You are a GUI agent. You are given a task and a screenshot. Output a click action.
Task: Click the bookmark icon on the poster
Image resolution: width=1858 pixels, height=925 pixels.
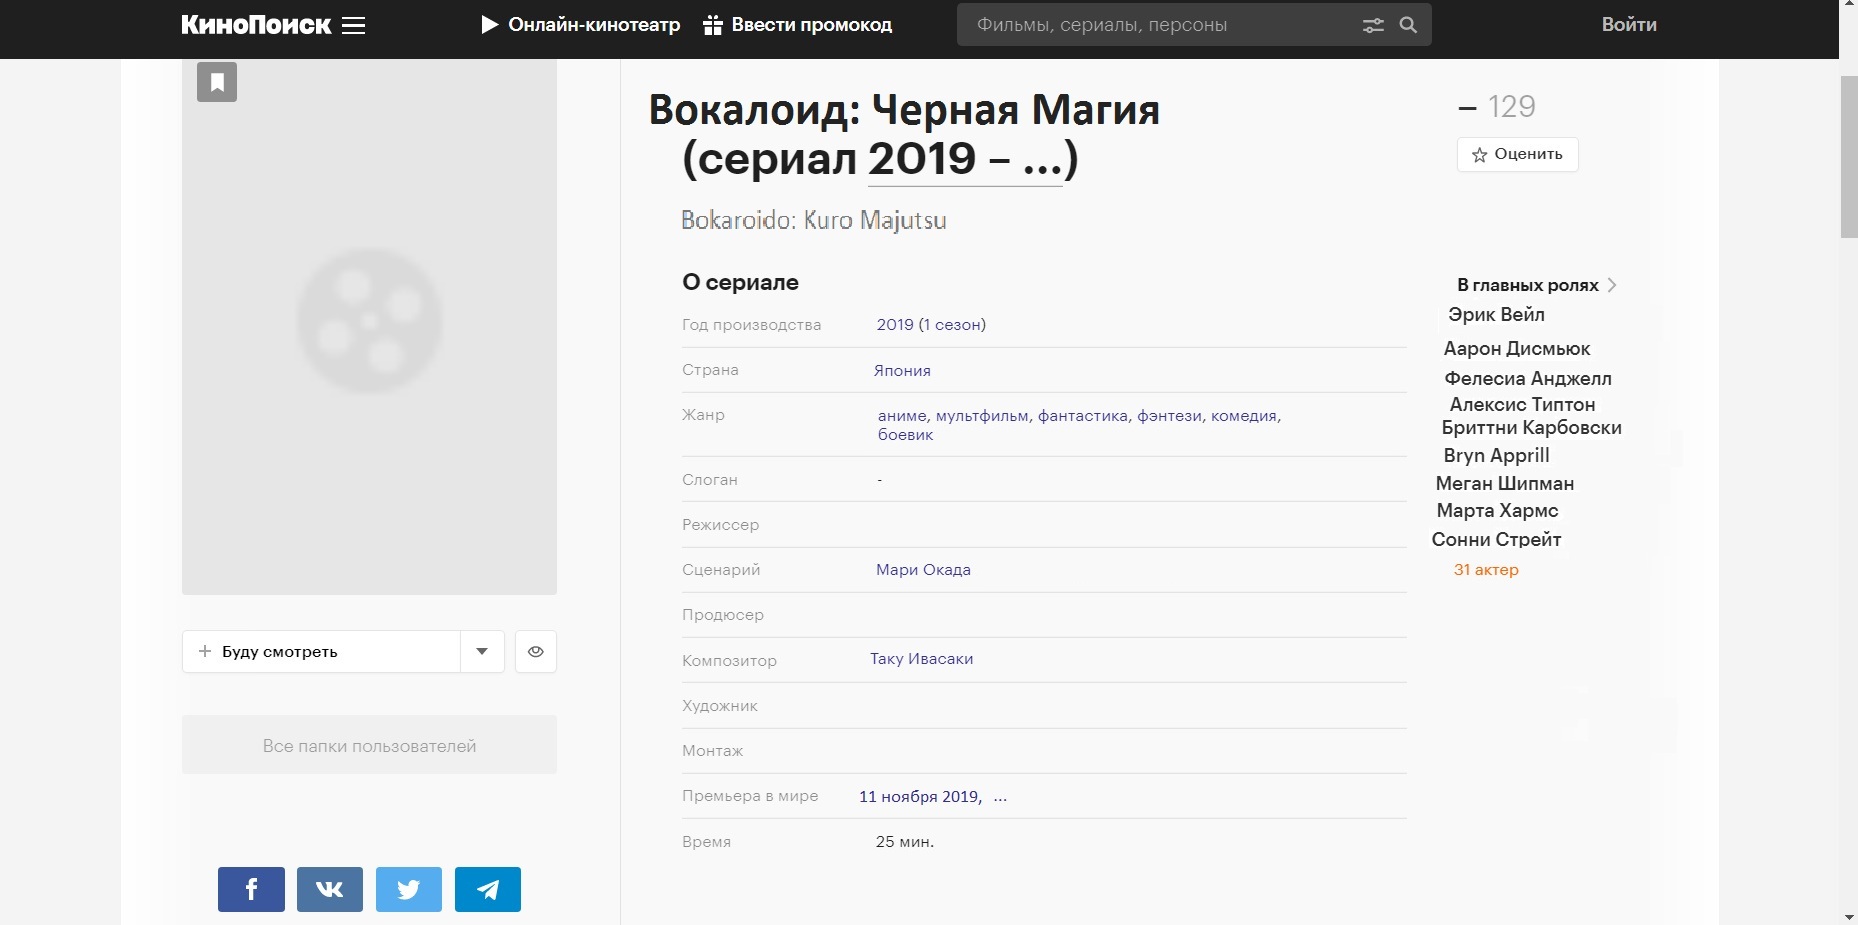click(x=217, y=82)
